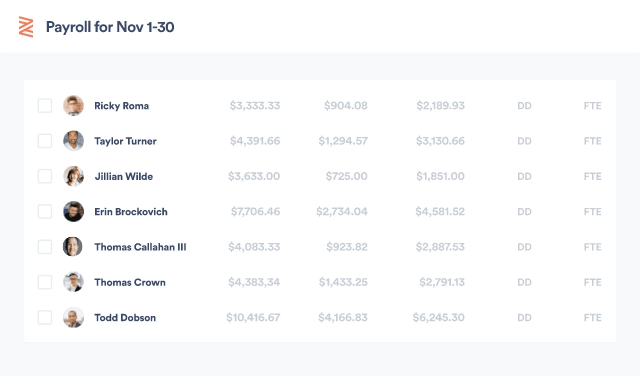Toggle checkbox for Thomas Callahan III
This screenshot has height=376, width=640.
click(45, 247)
